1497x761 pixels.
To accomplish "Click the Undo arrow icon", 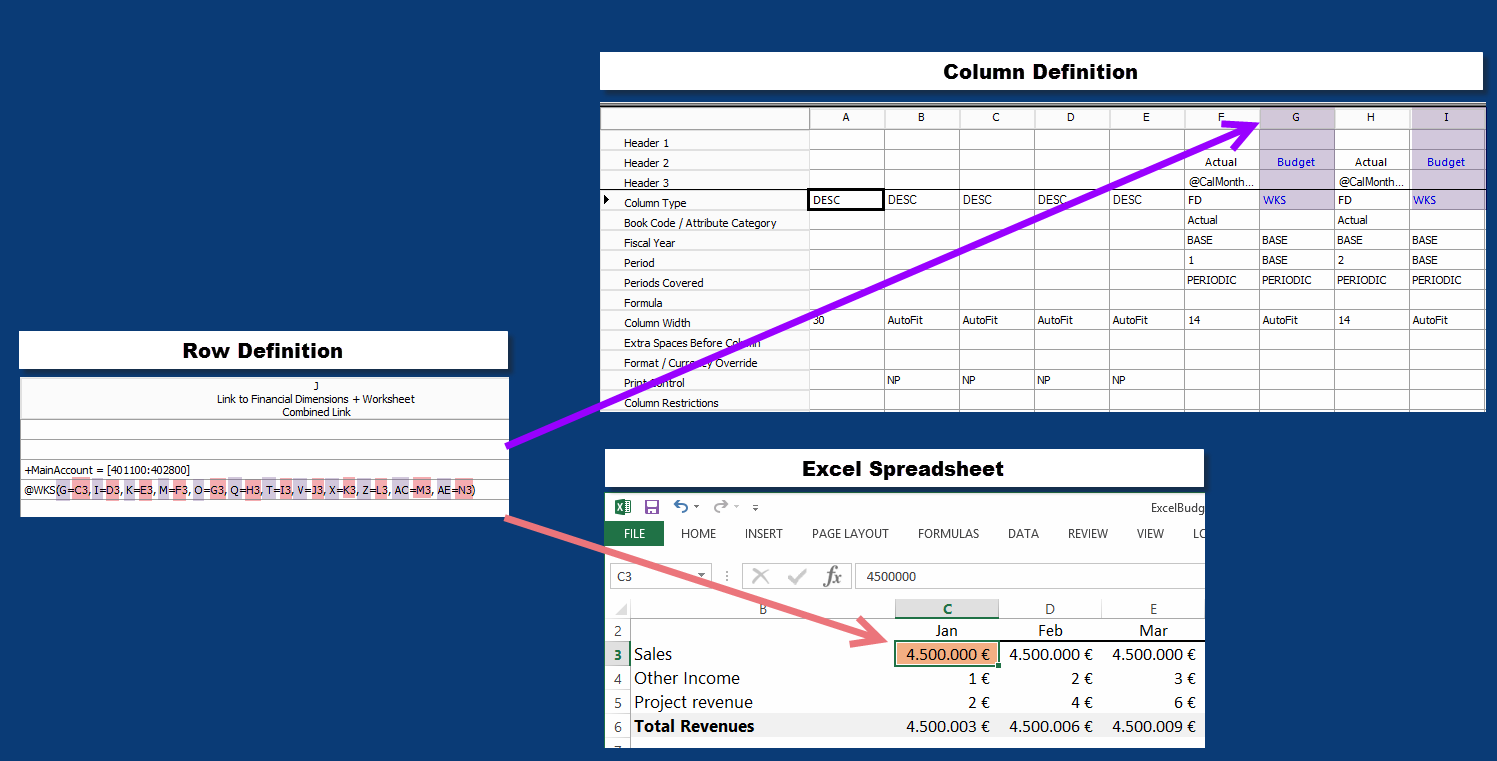I will pos(680,507).
